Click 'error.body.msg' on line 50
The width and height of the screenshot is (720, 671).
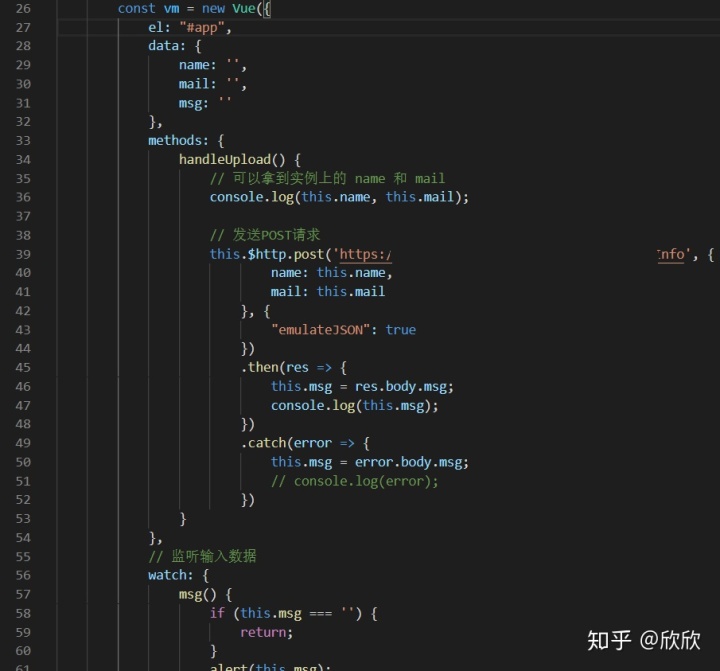tap(408, 462)
